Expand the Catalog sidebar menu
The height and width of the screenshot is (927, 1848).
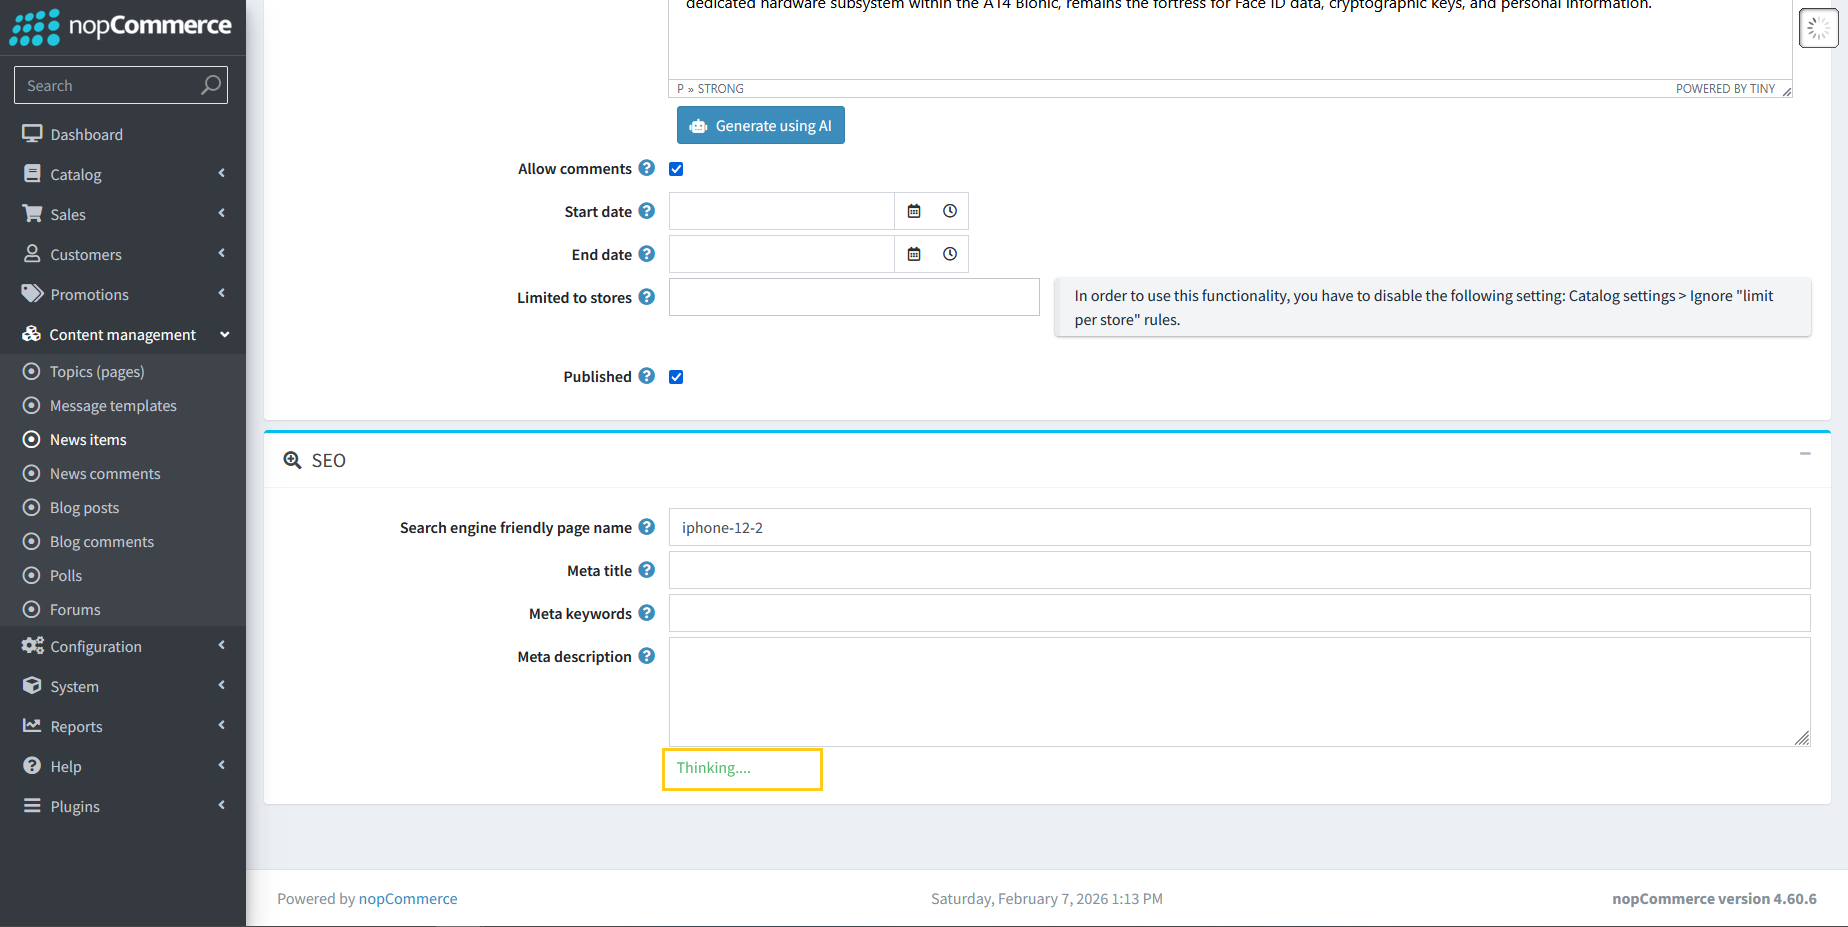click(x=123, y=174)
